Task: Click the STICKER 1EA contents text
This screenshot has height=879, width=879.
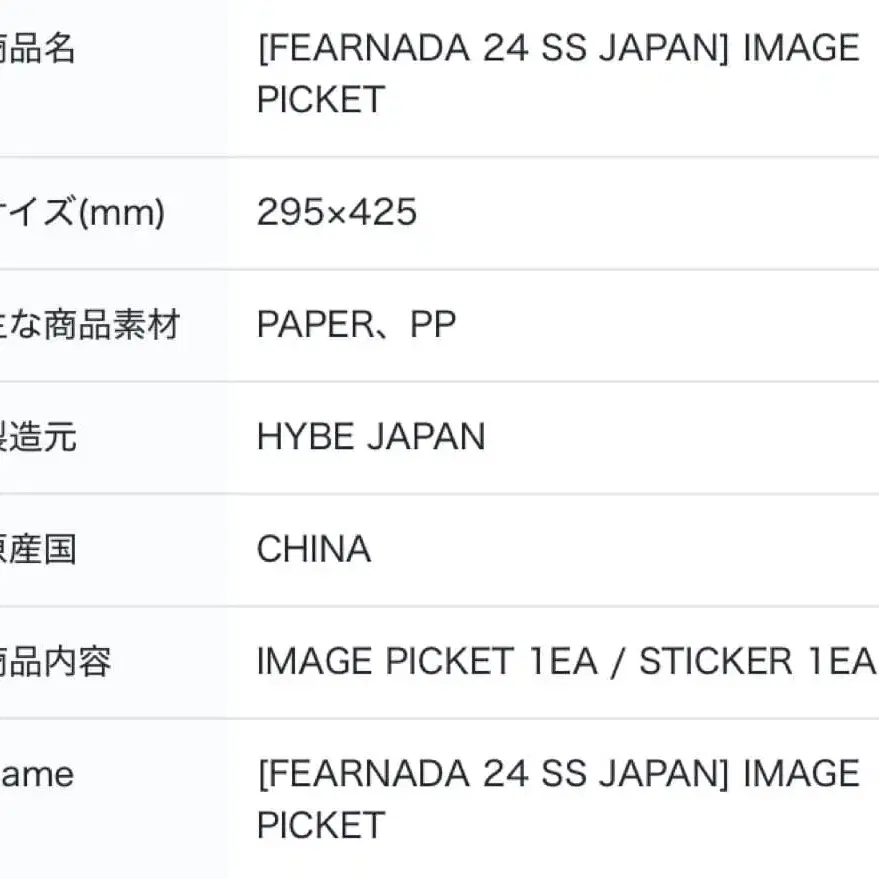Action: [757, 662]
